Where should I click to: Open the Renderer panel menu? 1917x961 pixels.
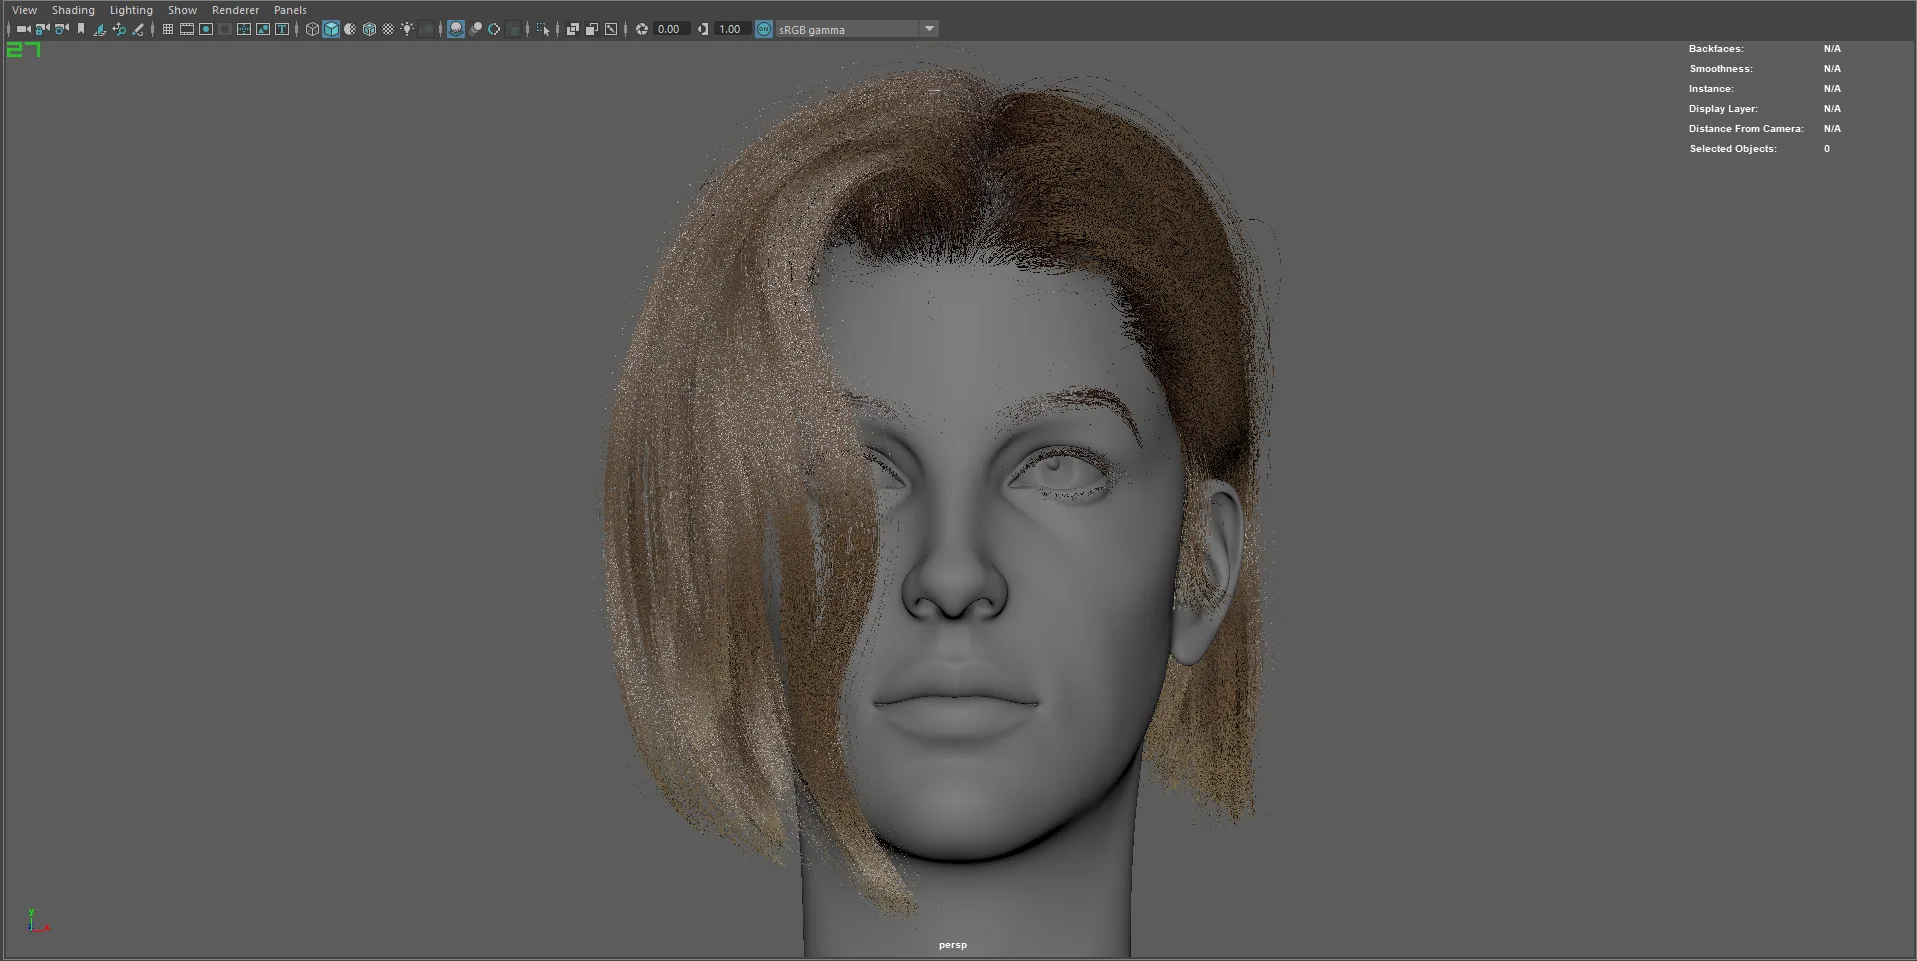pyautogui.click(x=235, y=10)
